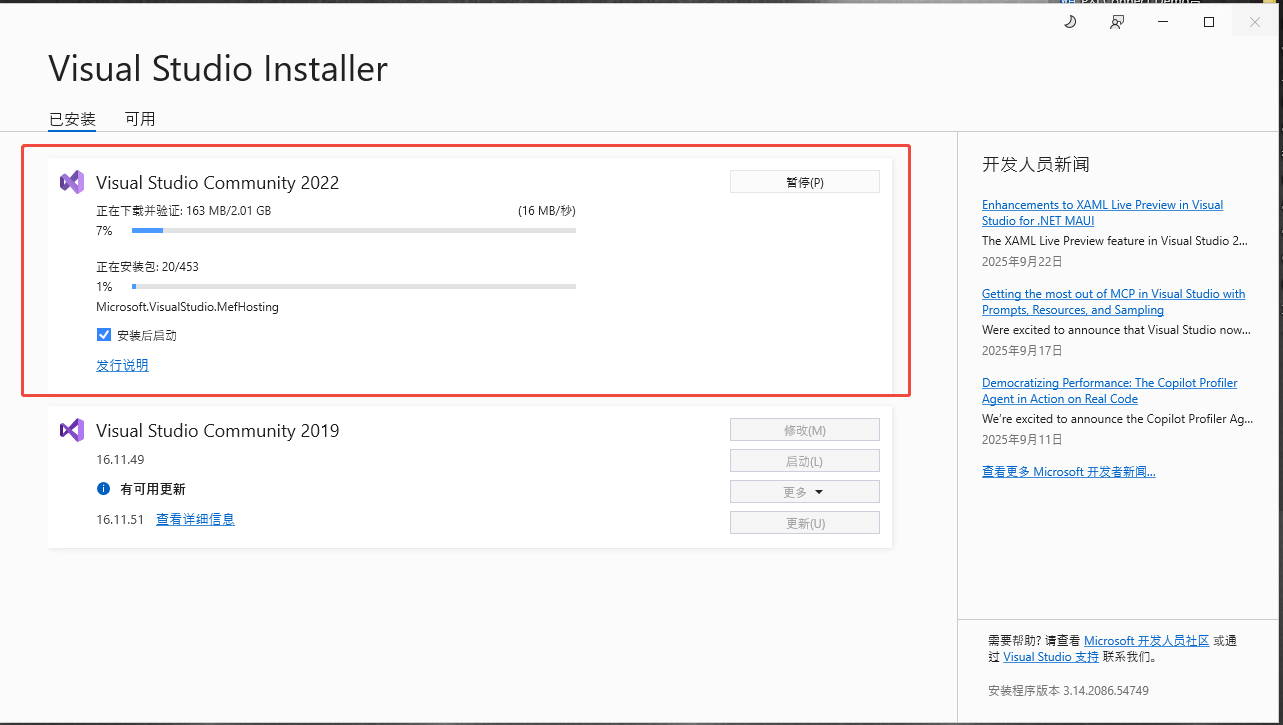Click the download progress bar at 7%

point(353,231)
